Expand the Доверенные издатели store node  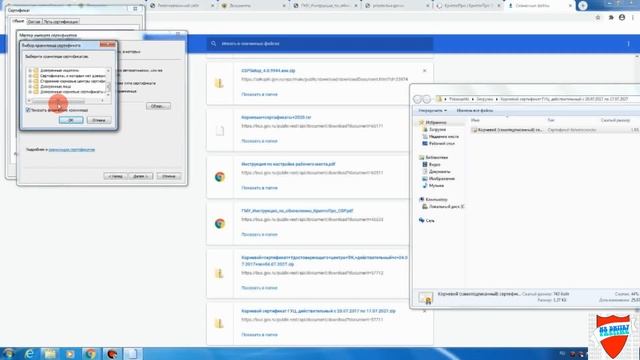tap(30, 71)
